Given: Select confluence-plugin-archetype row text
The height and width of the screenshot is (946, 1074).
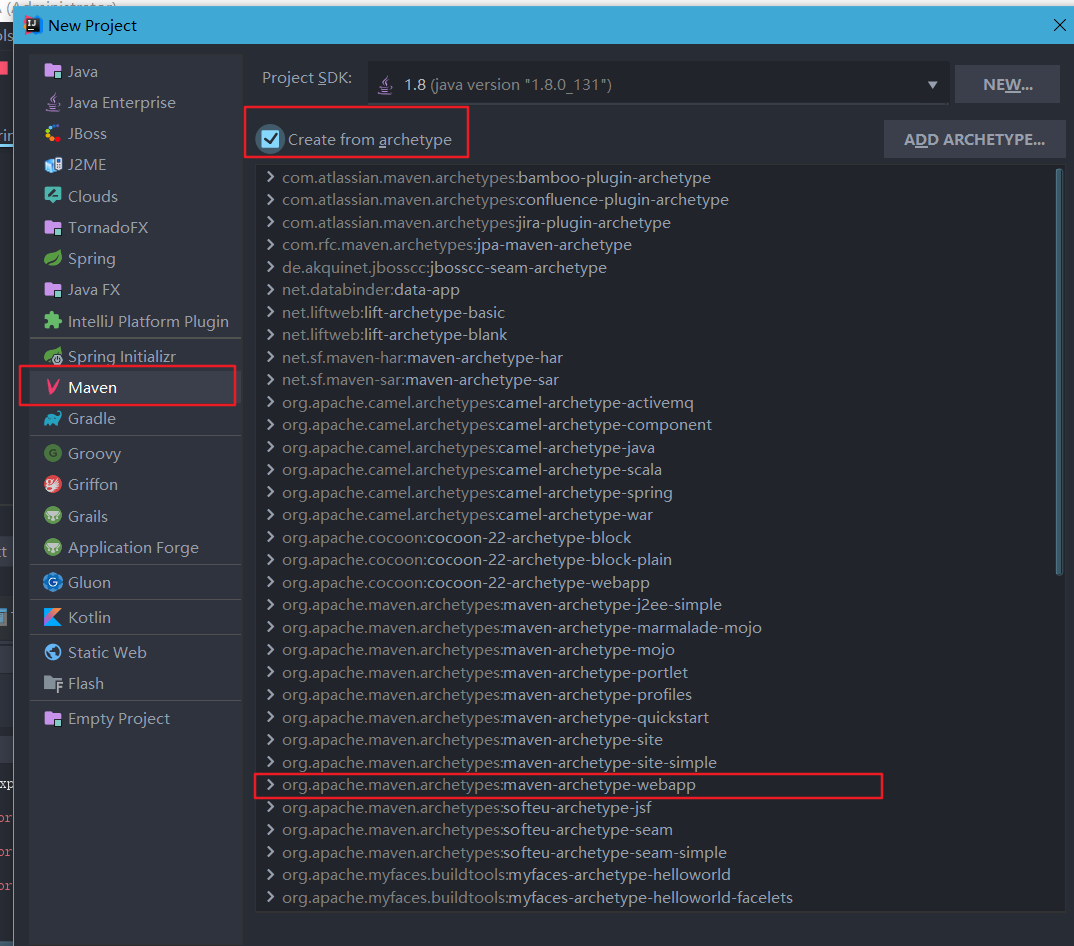Looking at the screenshot, I should click(505, 199).
